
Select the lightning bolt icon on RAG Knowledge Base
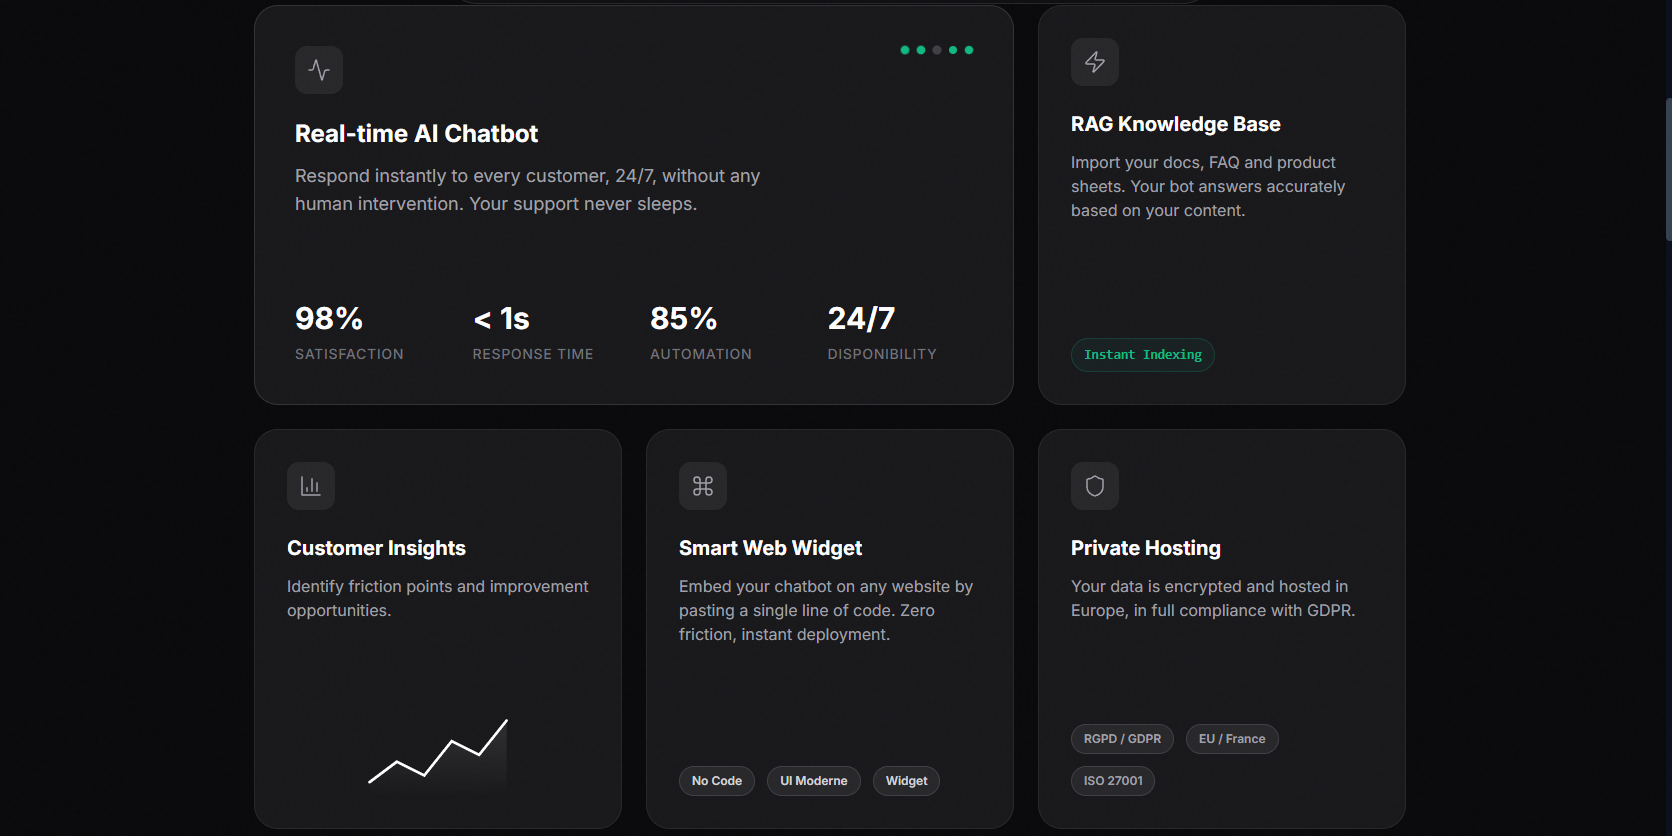(x=1095, y=61)
